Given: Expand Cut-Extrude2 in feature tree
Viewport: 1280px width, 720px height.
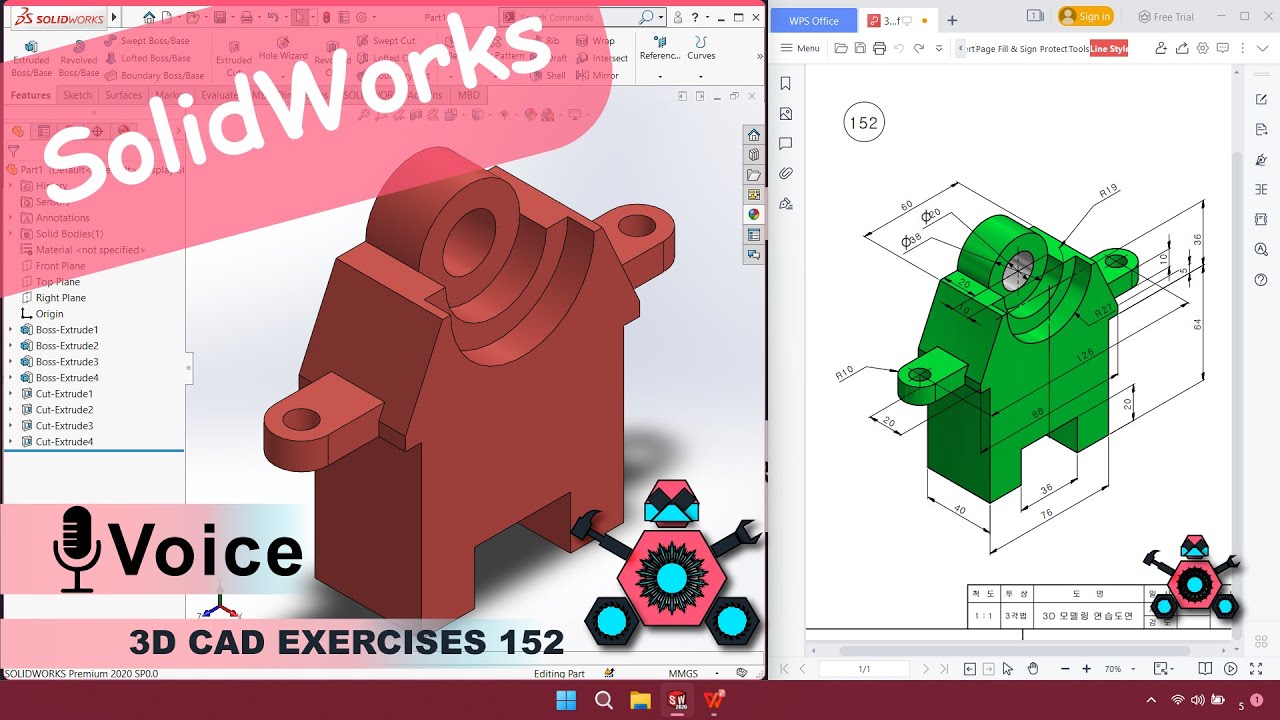Looking at the screenshot, I should click(x=11, y=409).
